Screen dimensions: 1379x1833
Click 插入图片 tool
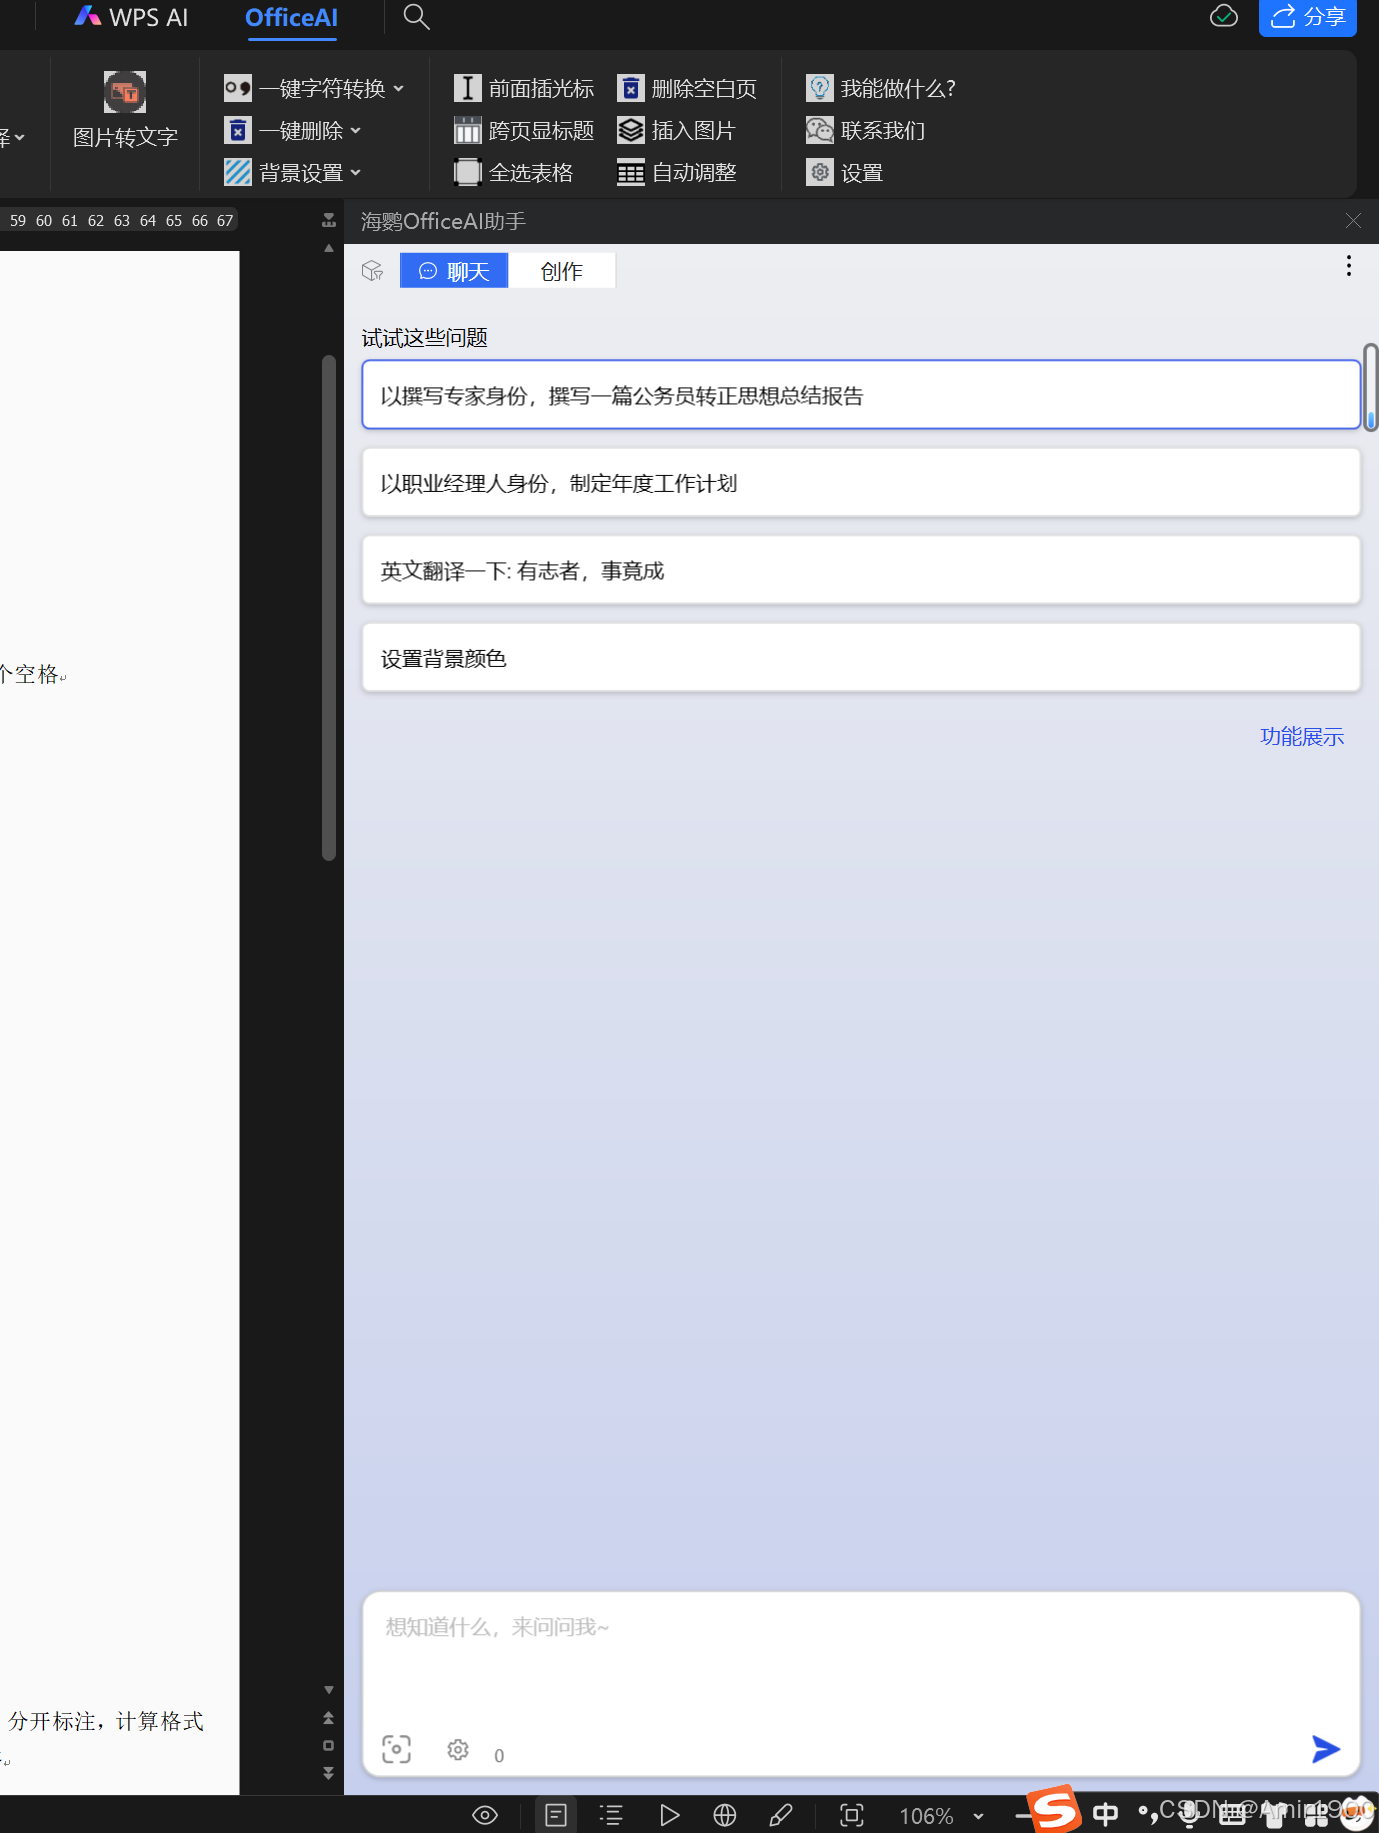click(676, 130)
